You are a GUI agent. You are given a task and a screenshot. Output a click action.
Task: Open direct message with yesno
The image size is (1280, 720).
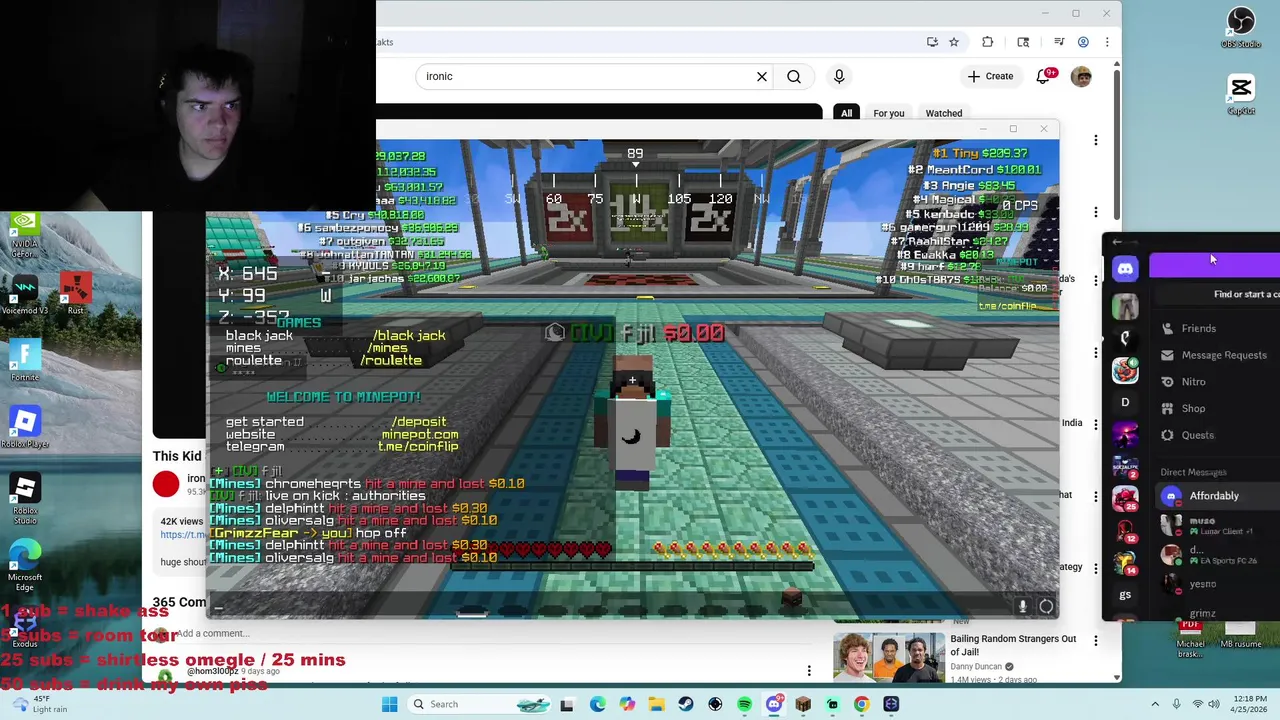pos(1219,584)
